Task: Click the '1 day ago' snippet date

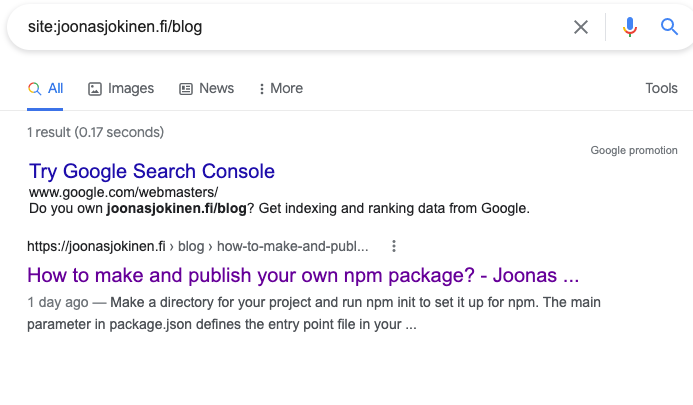Action: point(57,302)
